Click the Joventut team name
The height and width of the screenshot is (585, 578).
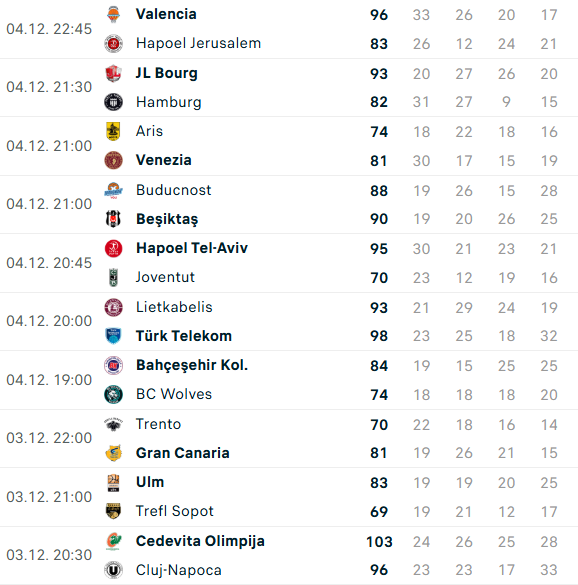[x=165, y=277]
